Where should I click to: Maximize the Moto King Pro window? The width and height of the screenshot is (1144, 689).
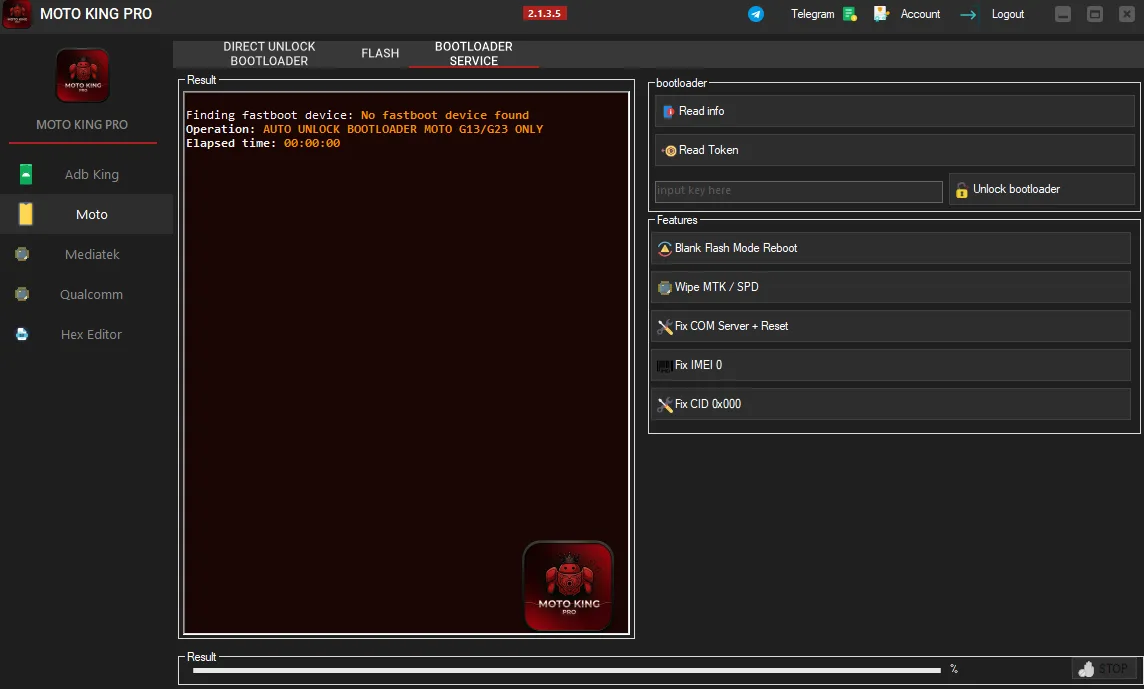[x=1095, y=14]
